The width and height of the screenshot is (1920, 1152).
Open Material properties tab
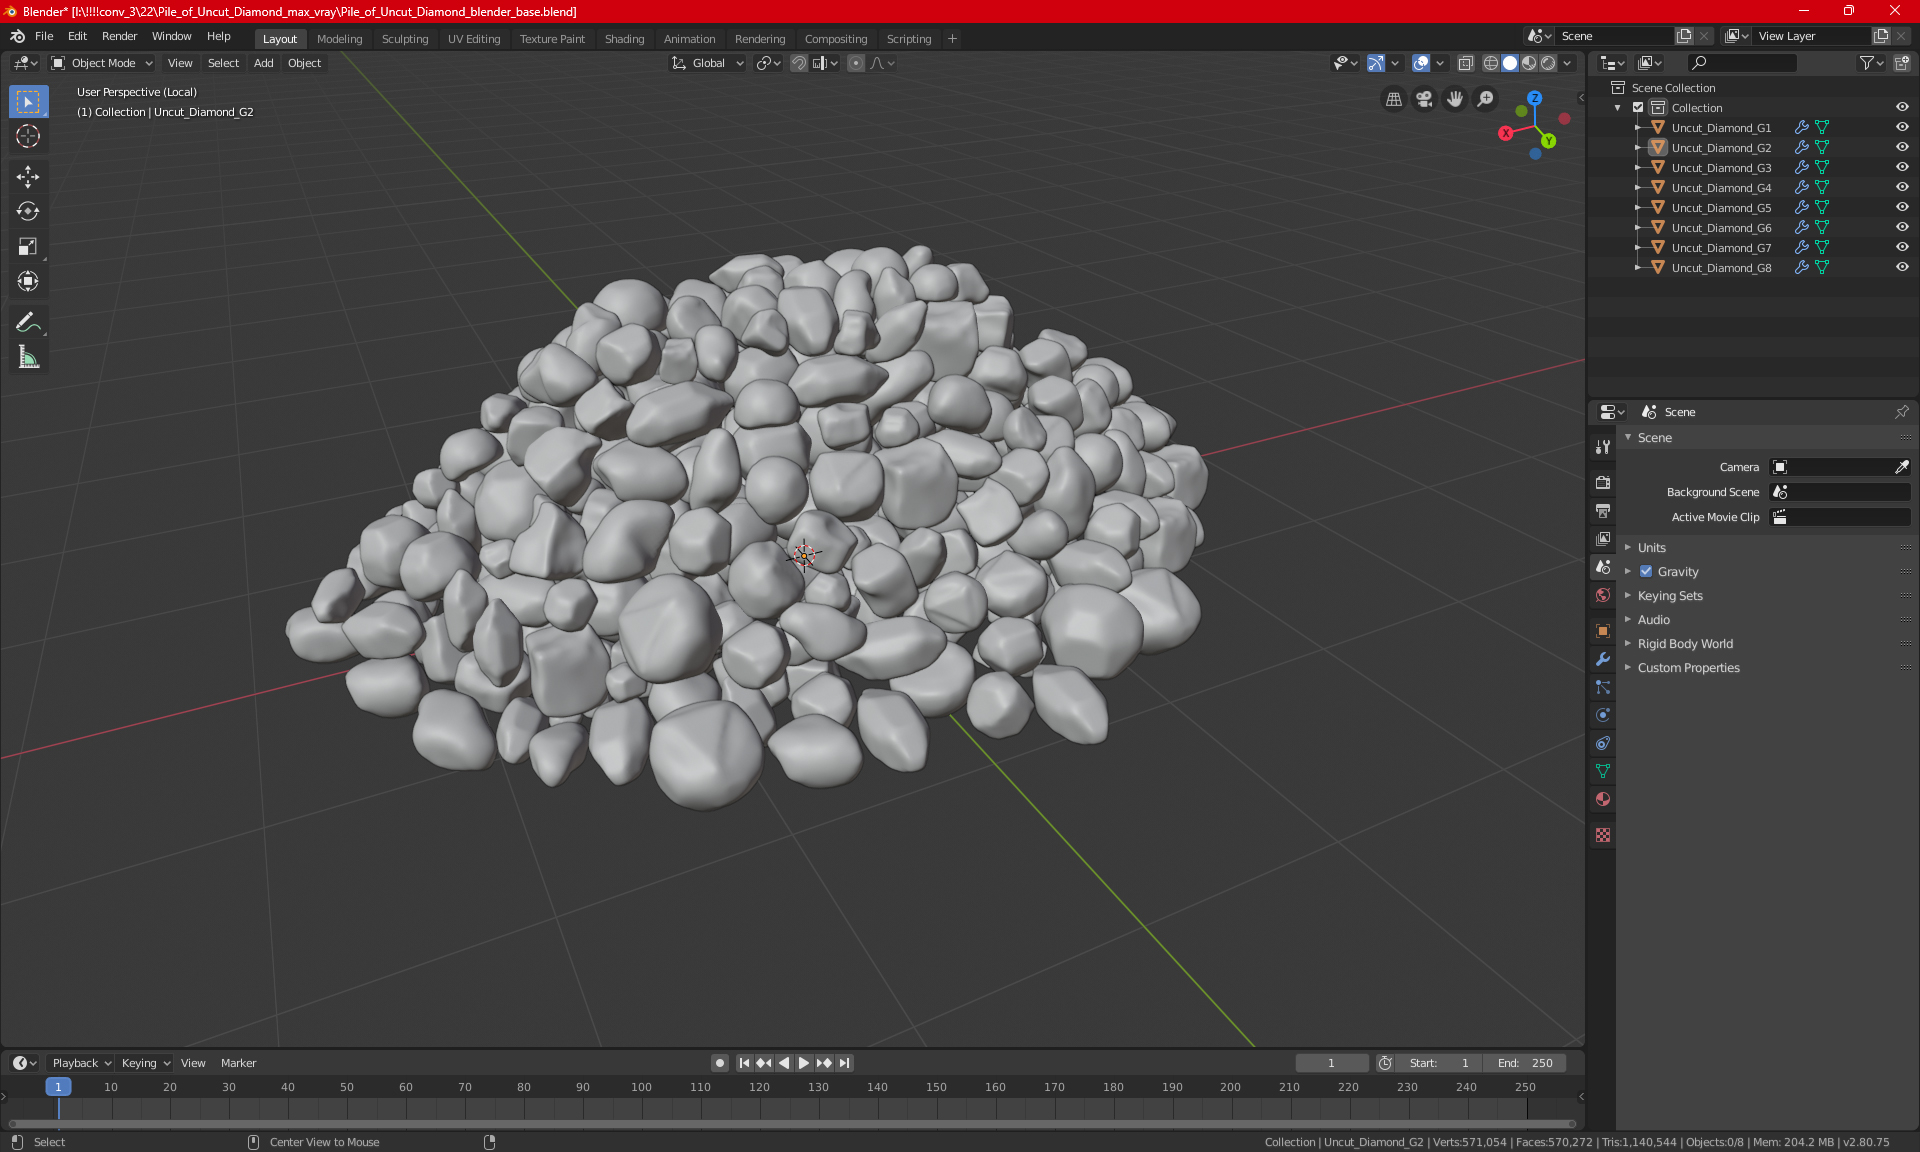(x=1603, y=799)
